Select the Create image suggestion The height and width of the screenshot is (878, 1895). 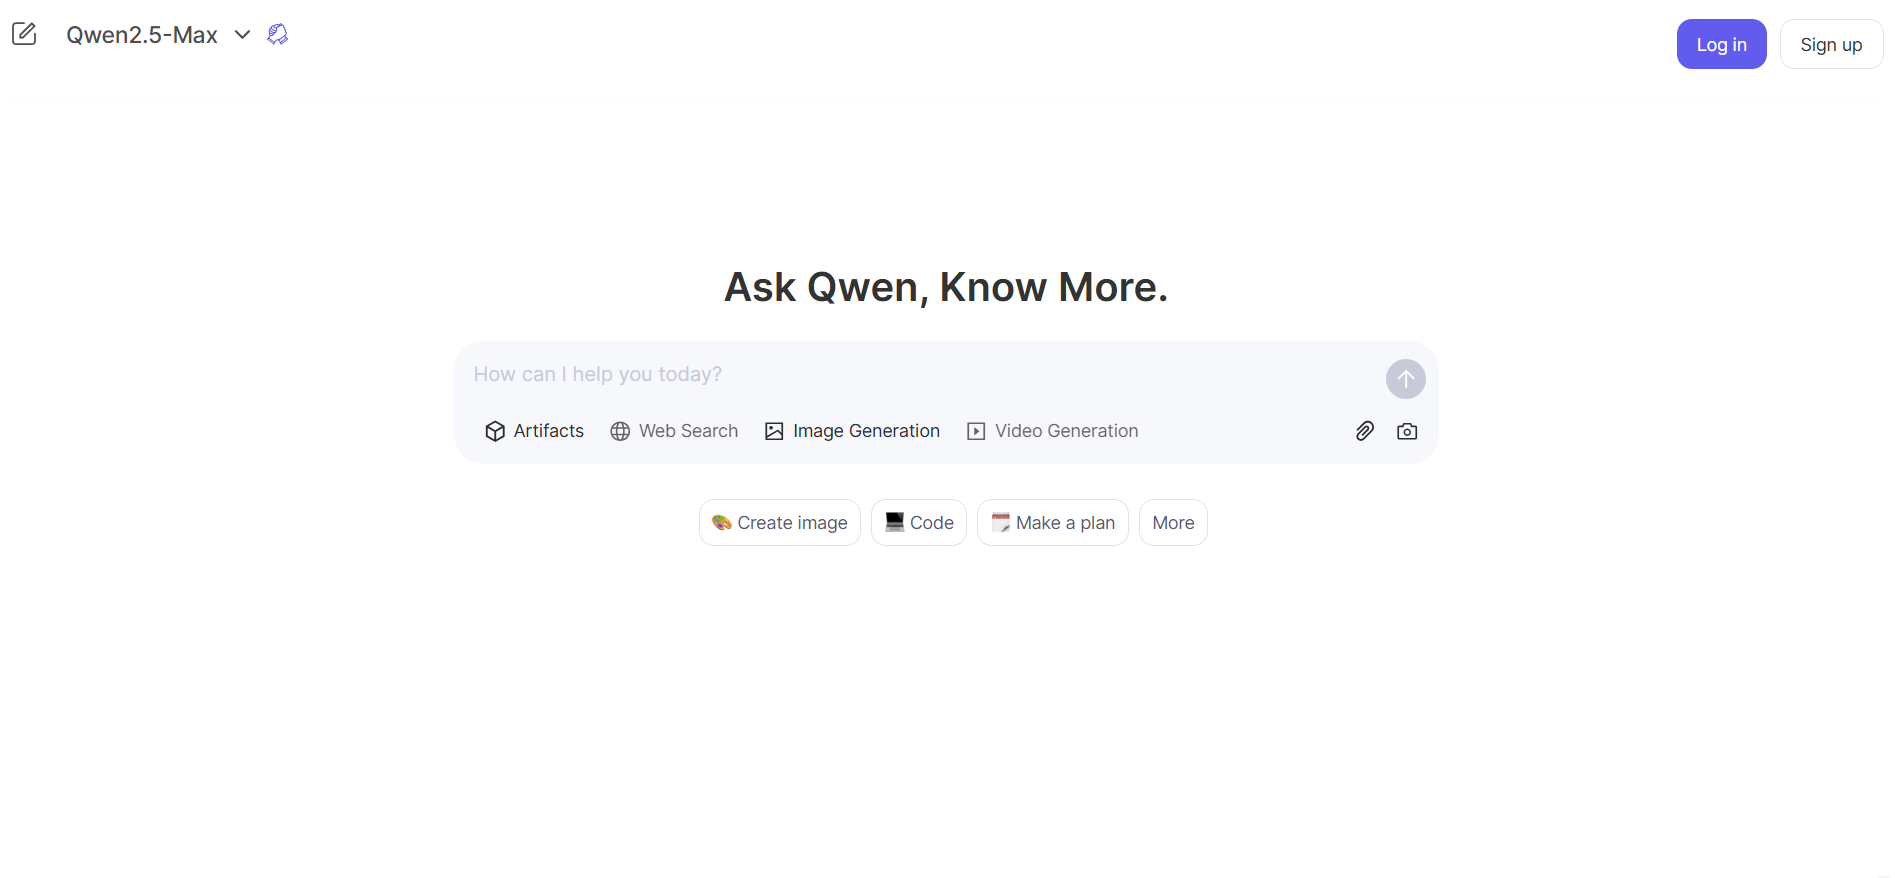780,523
